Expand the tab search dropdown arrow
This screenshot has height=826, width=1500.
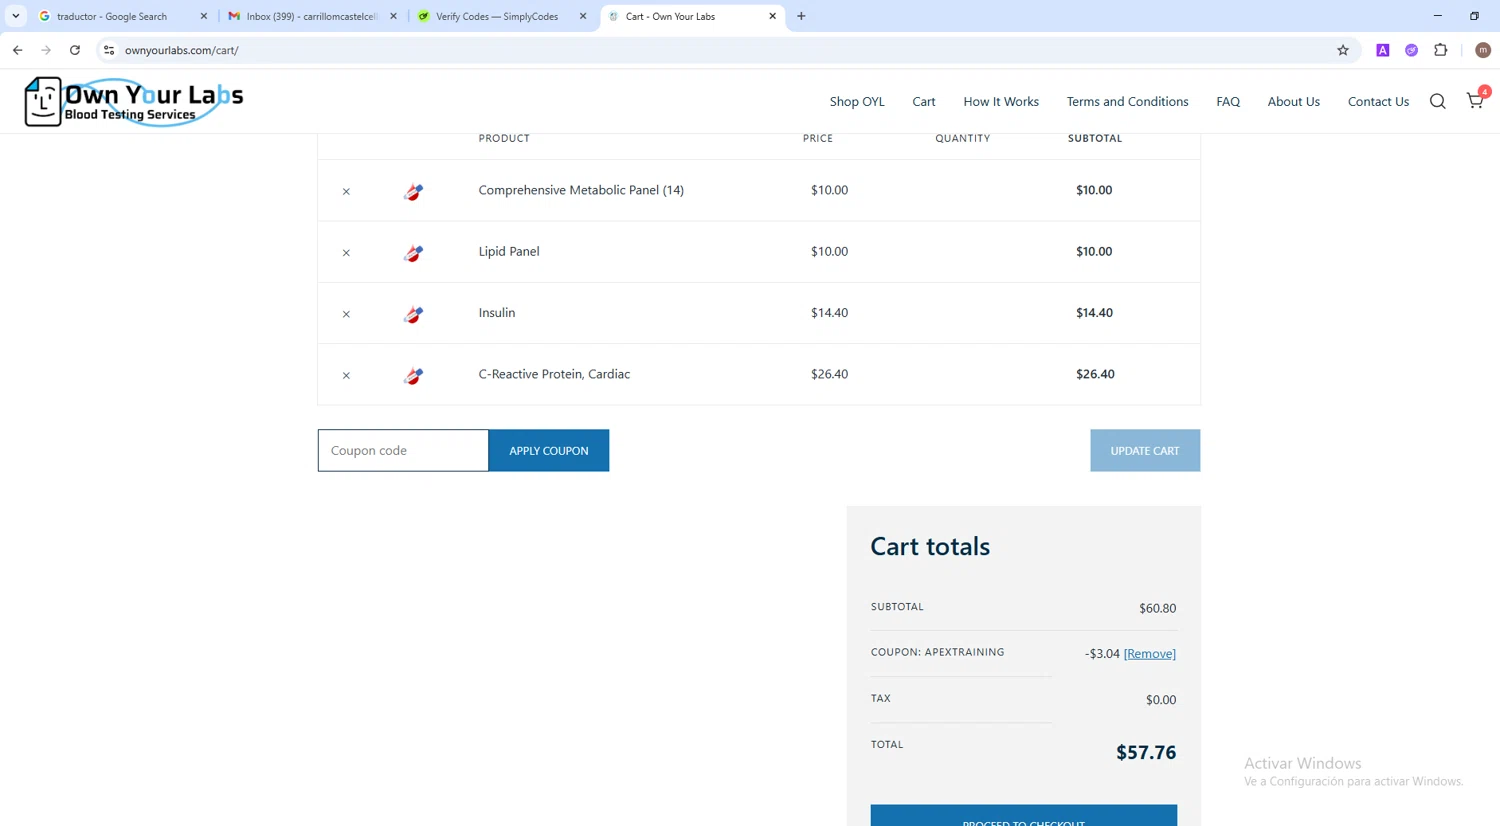point(16,16)
